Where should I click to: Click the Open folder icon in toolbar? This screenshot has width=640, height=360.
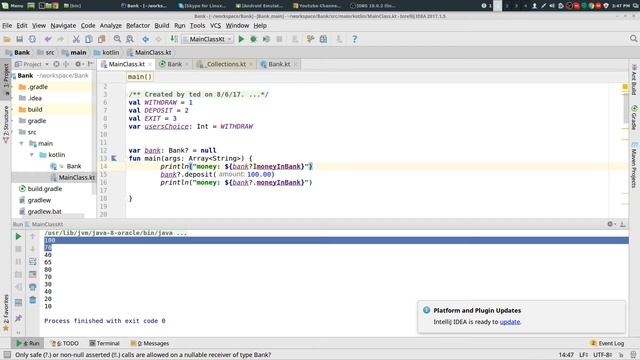(7, 39)
